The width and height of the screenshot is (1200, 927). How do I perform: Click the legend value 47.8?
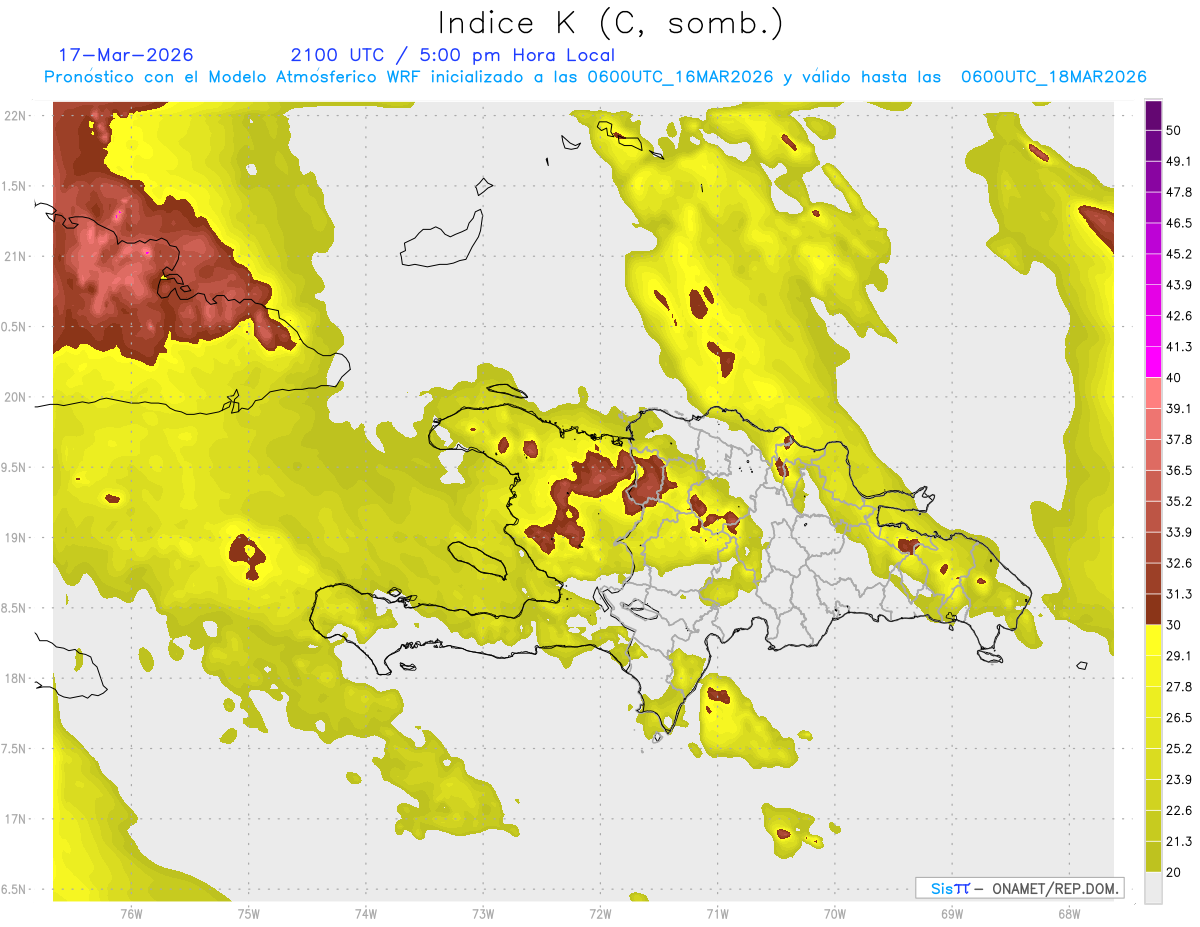point(1178,192)
